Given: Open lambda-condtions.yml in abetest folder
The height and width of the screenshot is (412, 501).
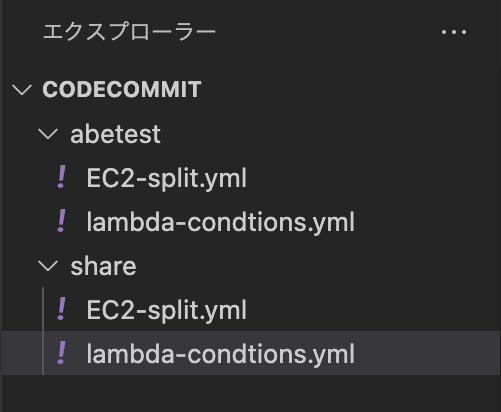Looking at the screenshot, I should click(x=220, y=222).
